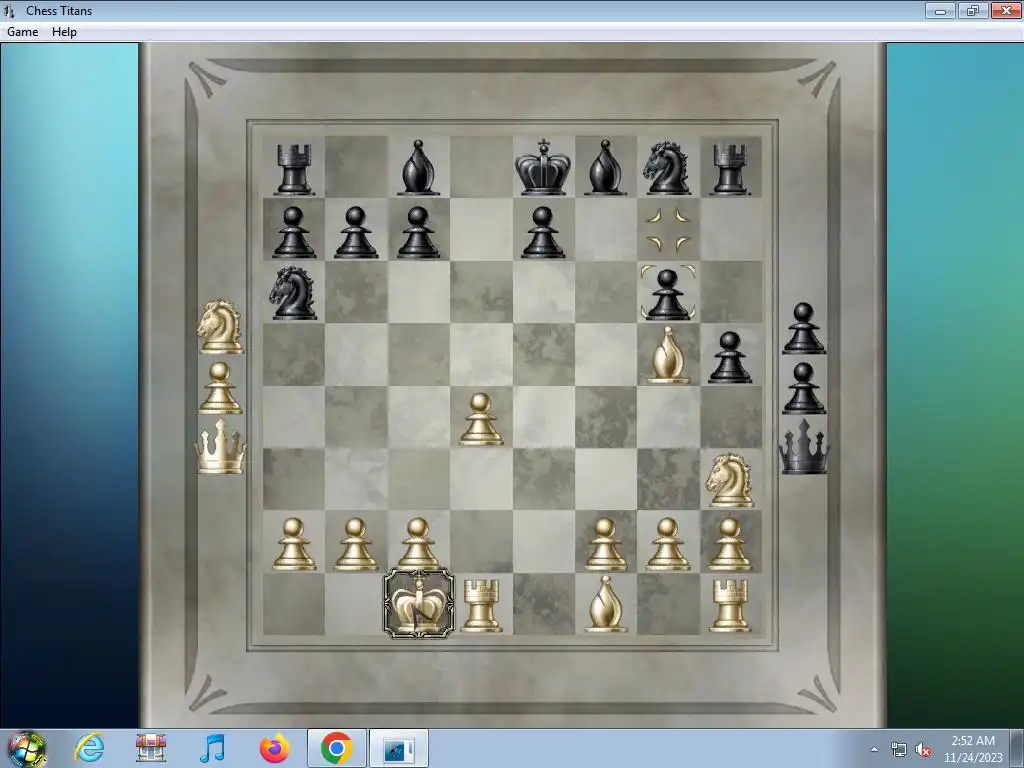Launch Internet Explorer from the taskbar
Image resolution: width=1024 pixels, height=768 pixels.
click(x=89, y=748)
